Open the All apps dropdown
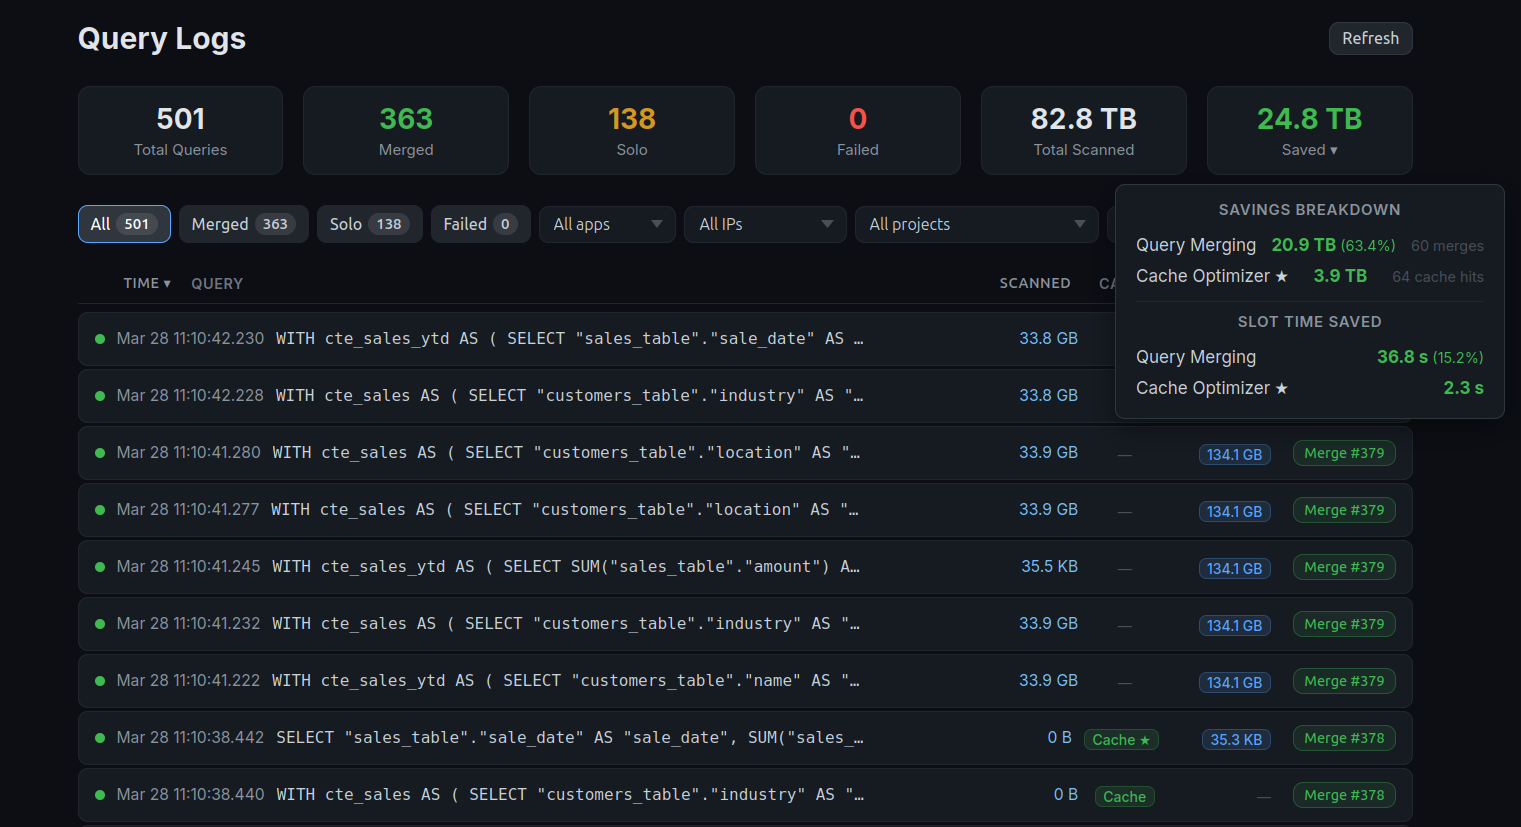This screenshot has width=1521, height=827. 607,224
